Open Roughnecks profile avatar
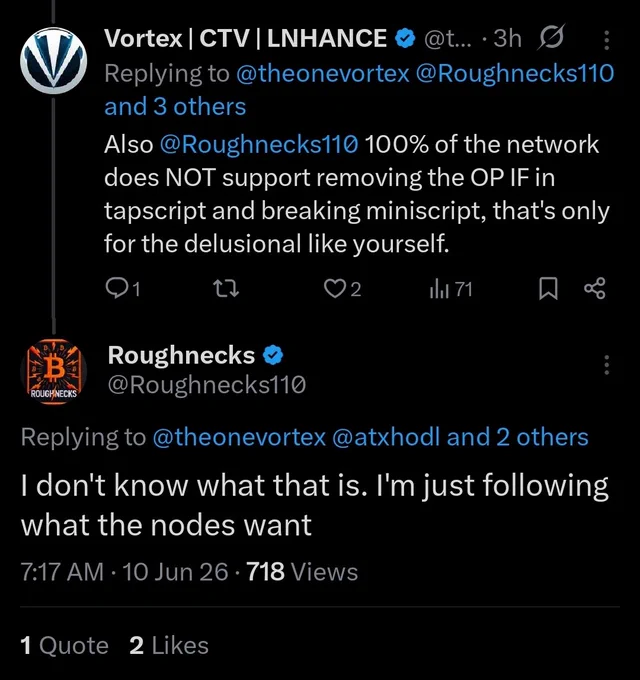This screenshot has width=640, height=680. 53,372
